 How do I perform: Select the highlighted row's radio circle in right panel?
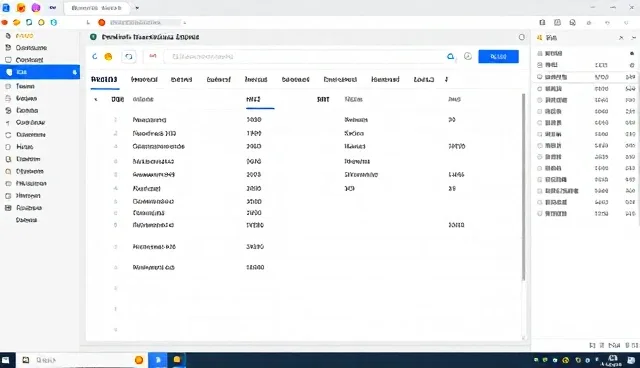(x=540, y=77)
